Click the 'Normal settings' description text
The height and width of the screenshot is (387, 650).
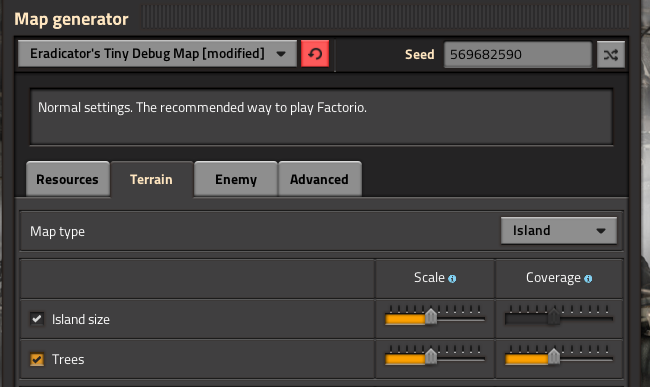pyautogui.click(x=202, y=108)
